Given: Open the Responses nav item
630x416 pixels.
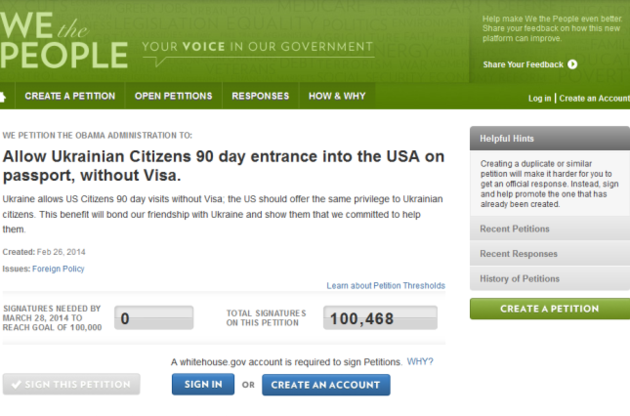Looking at the screenshot, I should click(260, 97).
